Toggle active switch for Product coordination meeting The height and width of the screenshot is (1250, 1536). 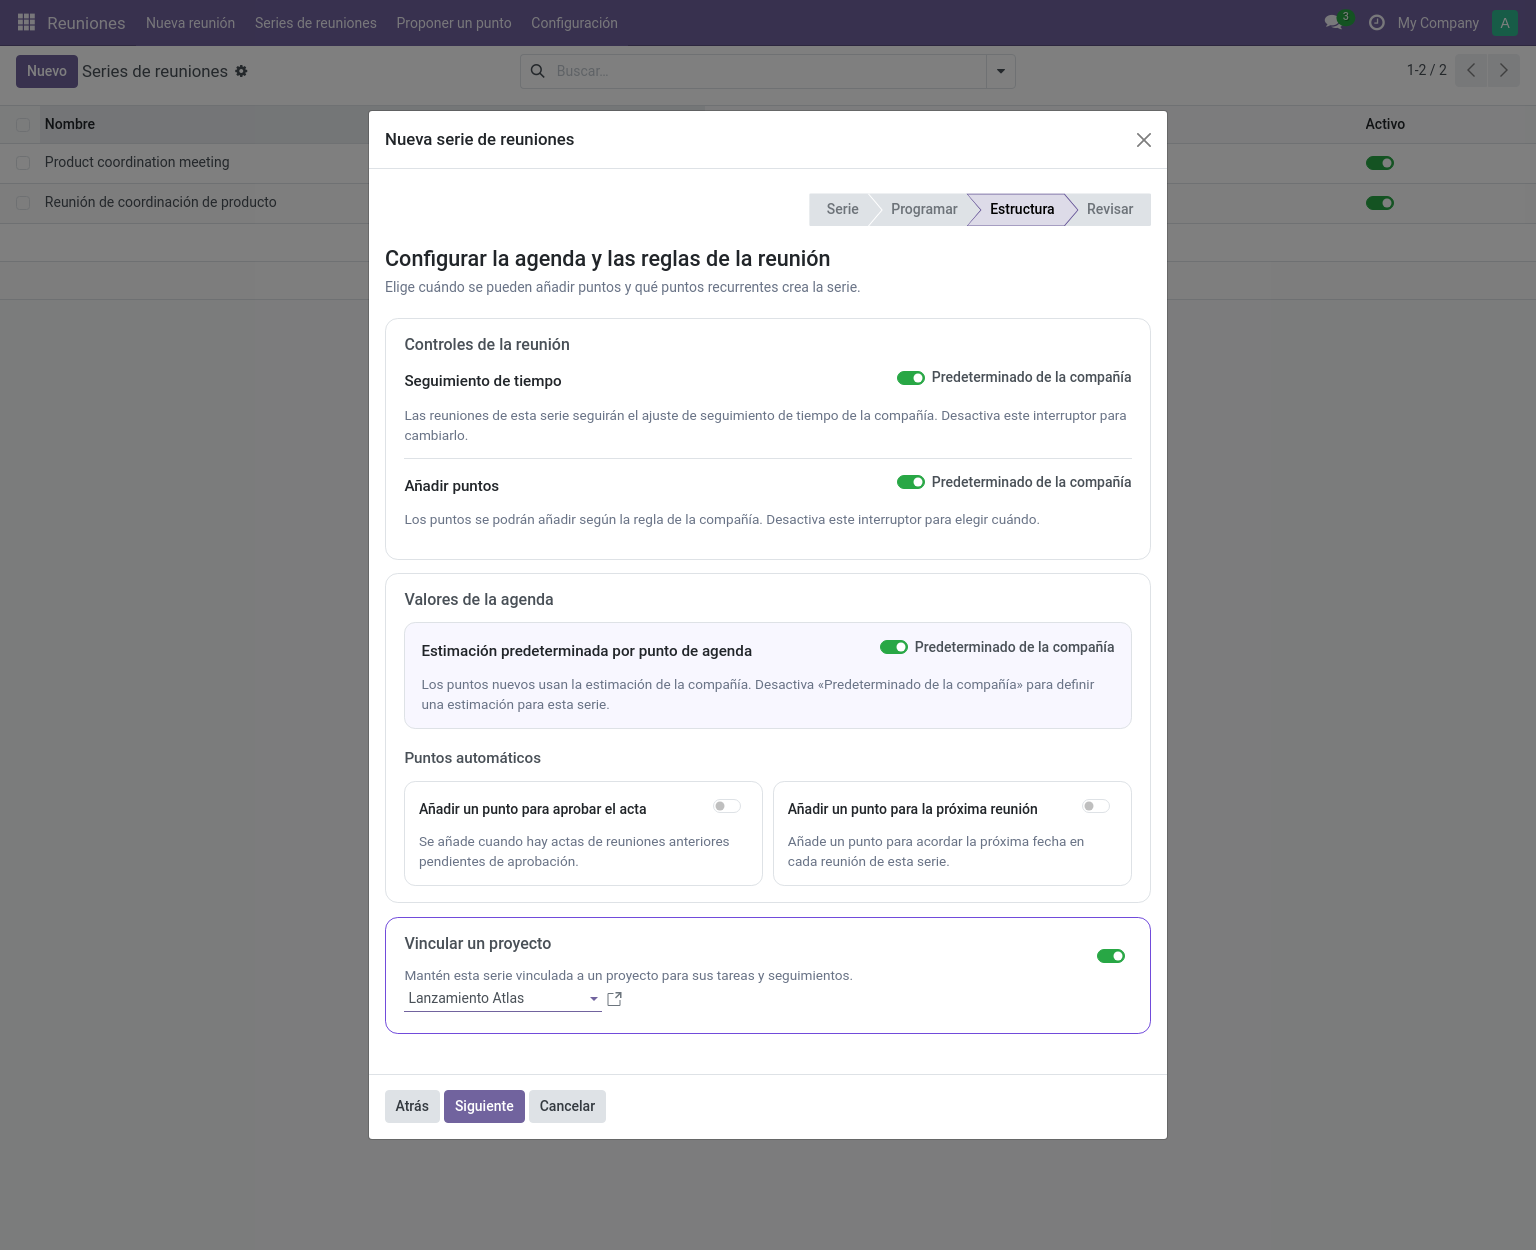[x=1380, y=163]
